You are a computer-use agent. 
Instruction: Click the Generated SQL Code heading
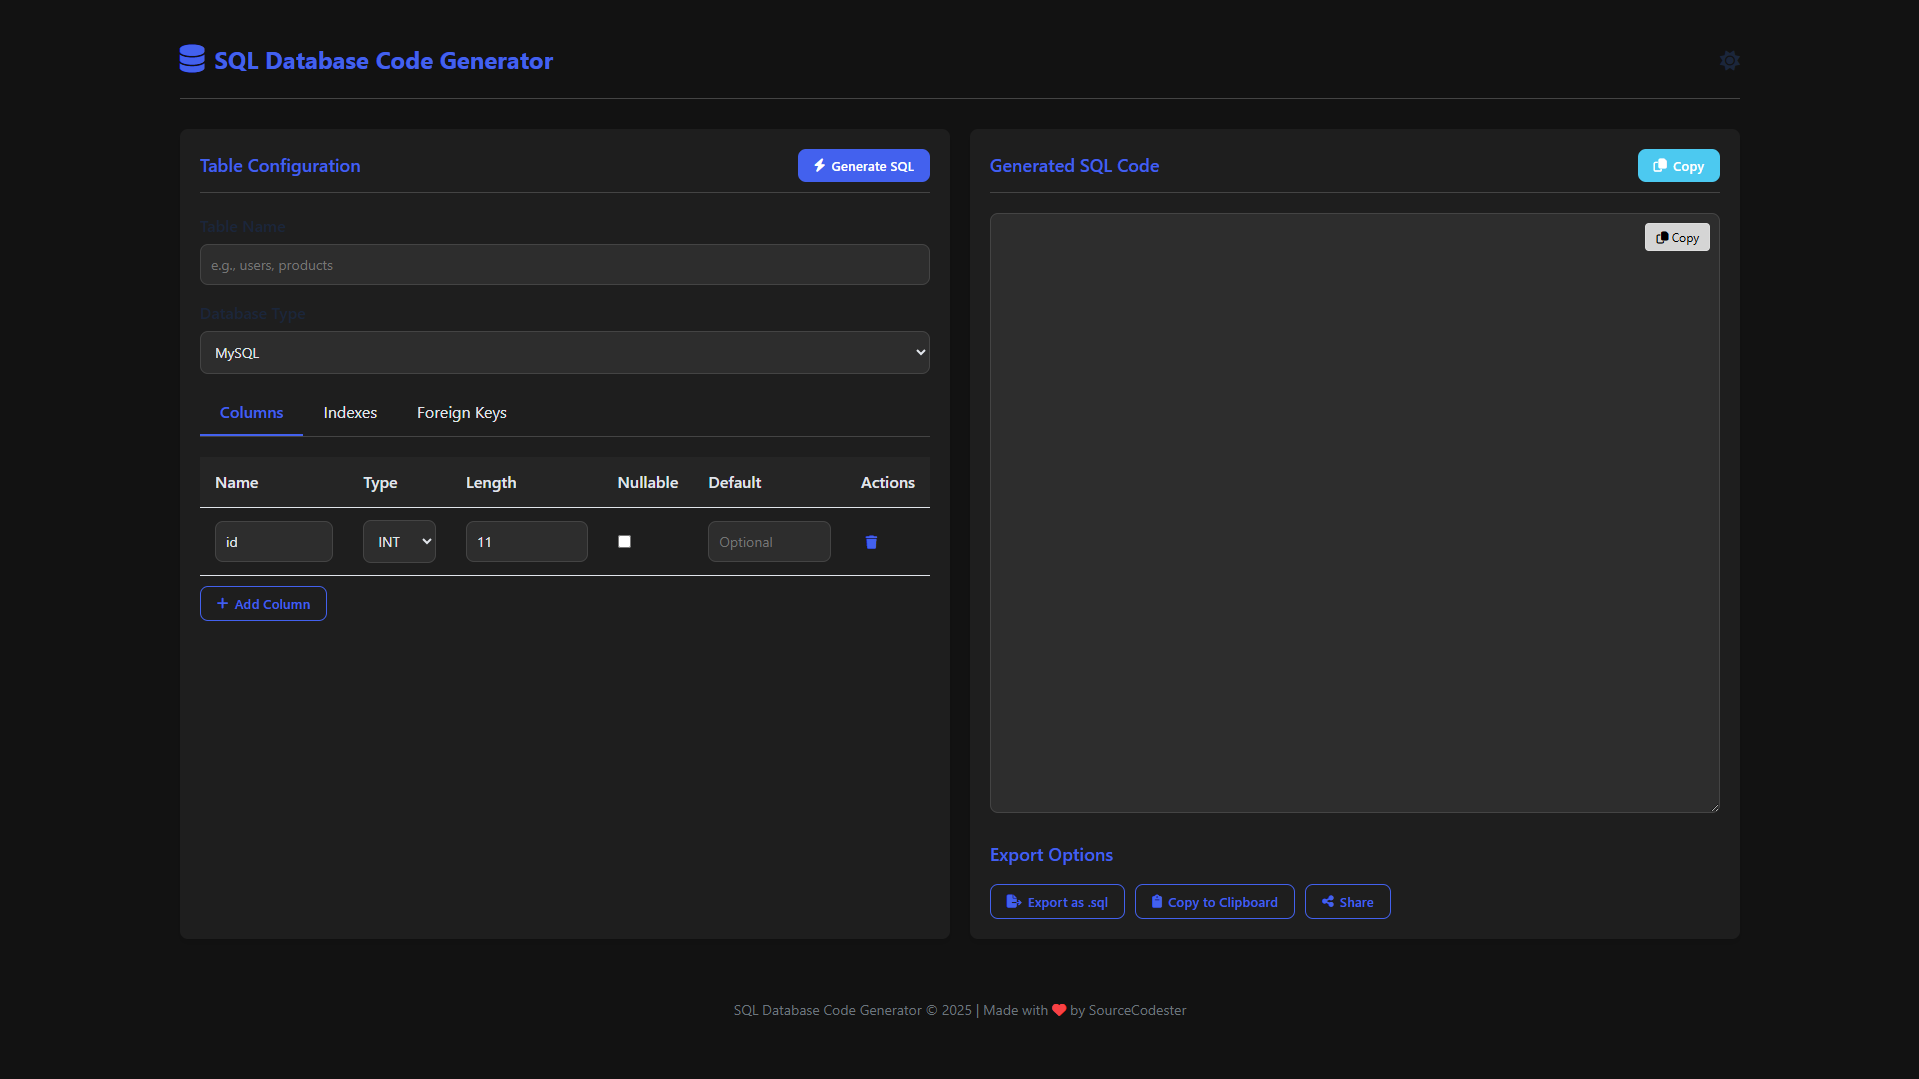[x=1074, y=166]
